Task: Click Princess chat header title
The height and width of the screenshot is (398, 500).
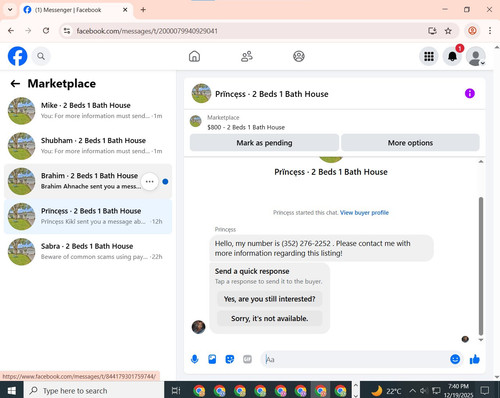Action: point(272,94)
